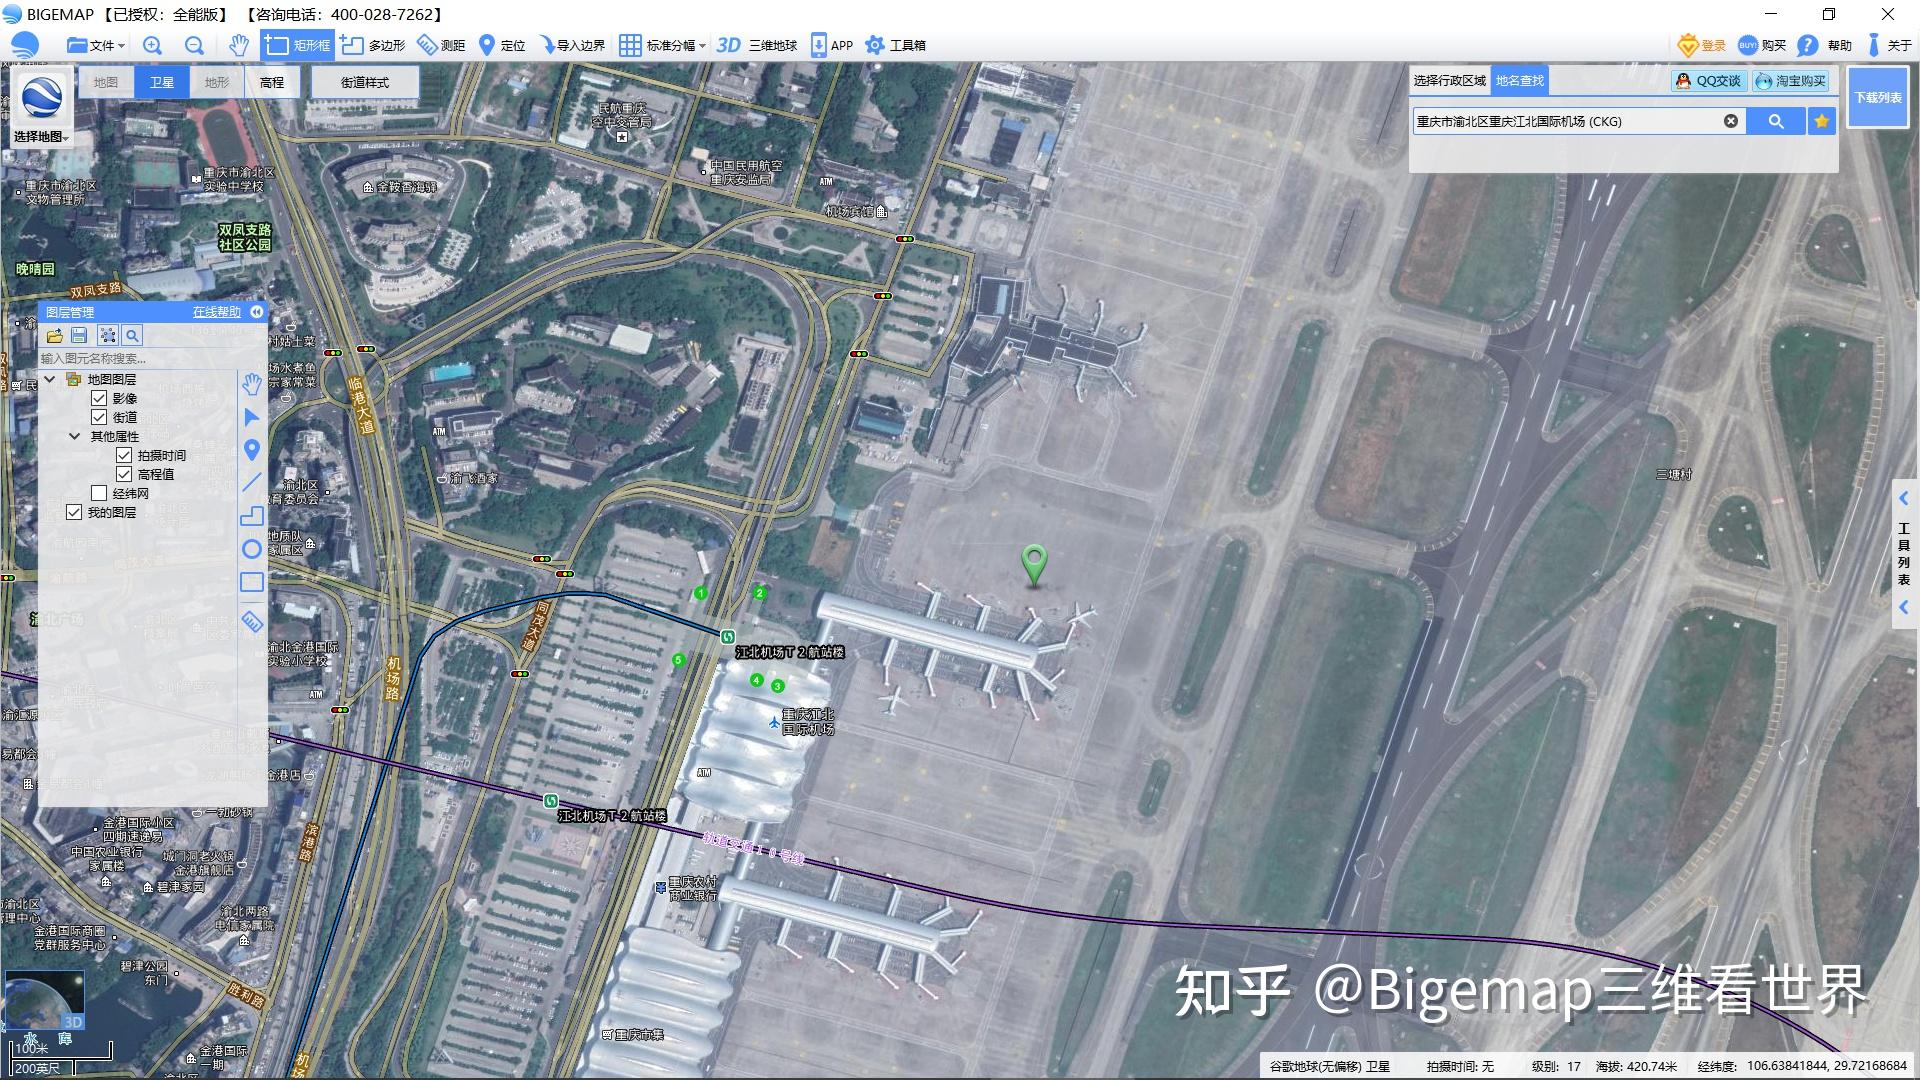Switch to the 地图 map tab

coord(106,82)
